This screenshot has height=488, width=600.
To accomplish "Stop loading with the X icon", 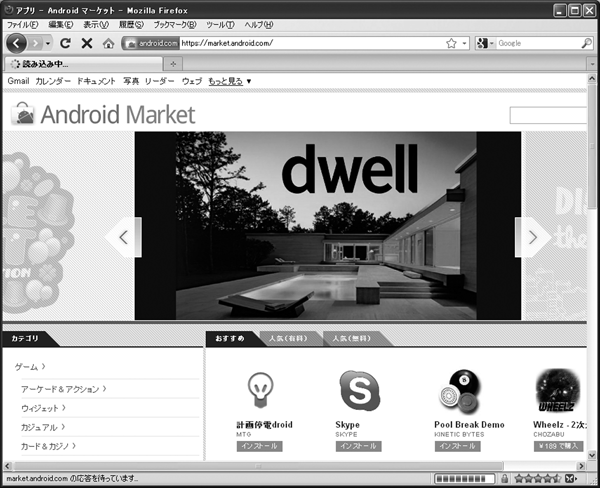I will 87,43.
